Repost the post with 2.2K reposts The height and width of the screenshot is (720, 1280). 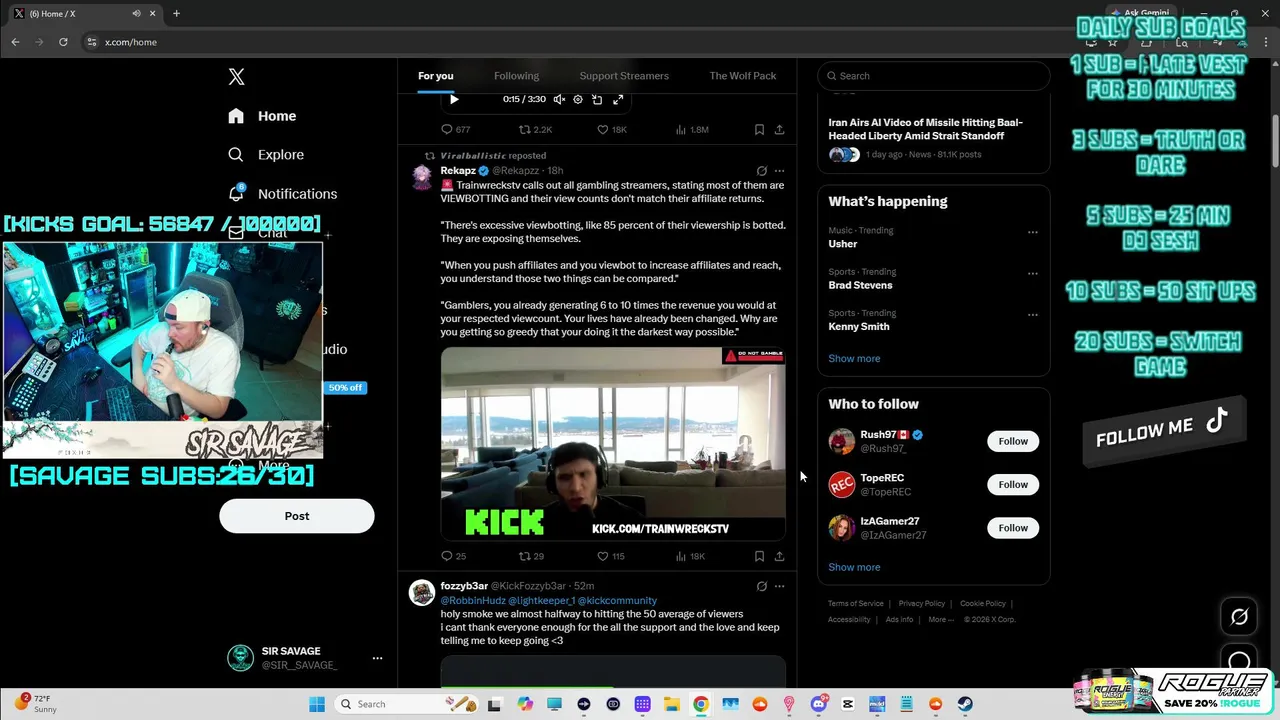tap(535, 130)
